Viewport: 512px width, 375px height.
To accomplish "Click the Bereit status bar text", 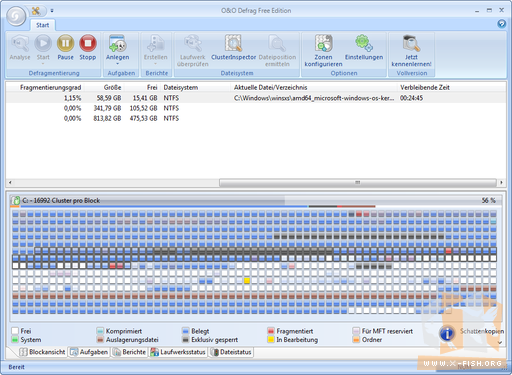I will (16, 367).
